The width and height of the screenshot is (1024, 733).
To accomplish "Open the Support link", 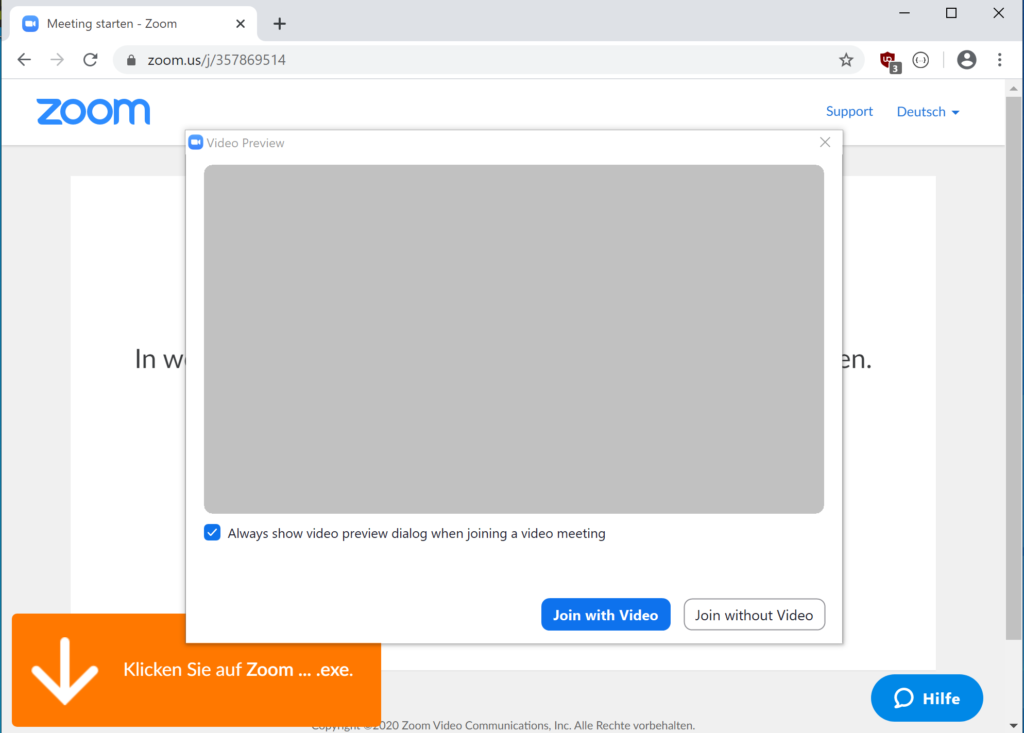I will coord(849,111).
